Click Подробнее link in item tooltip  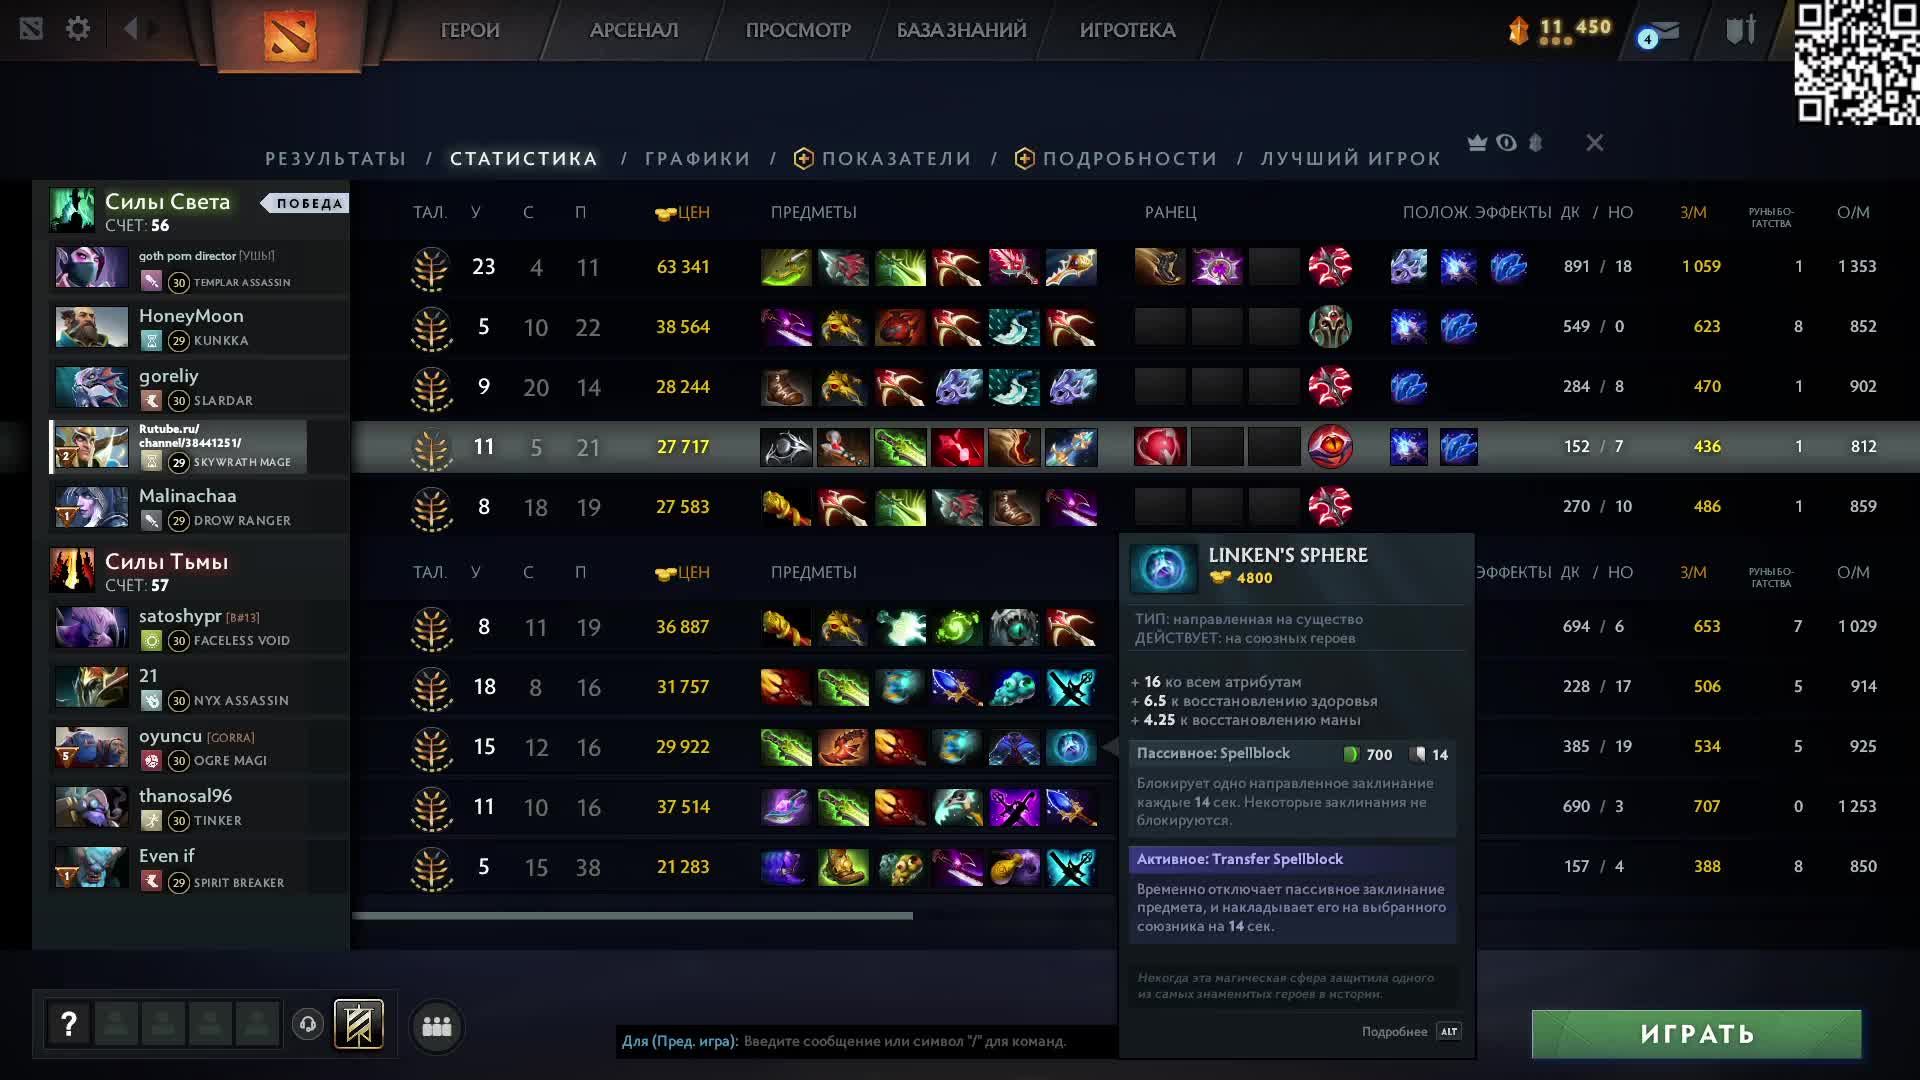point(1394,1031)
